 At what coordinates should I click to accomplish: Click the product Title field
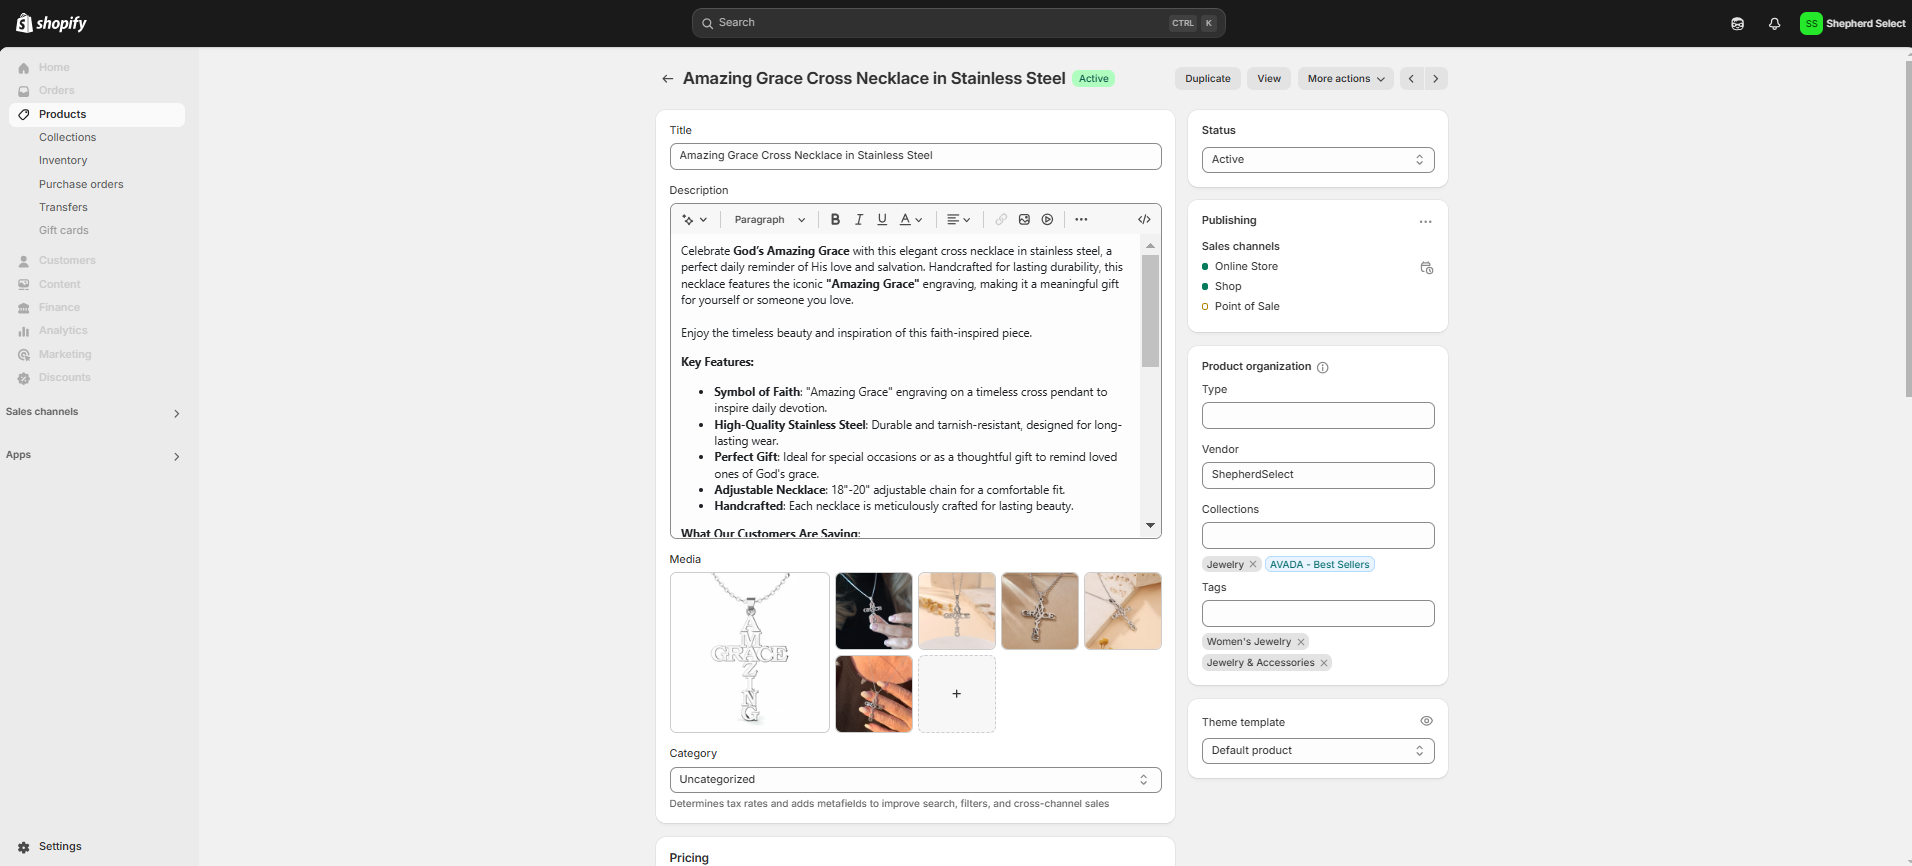click(x=915, y=156)
